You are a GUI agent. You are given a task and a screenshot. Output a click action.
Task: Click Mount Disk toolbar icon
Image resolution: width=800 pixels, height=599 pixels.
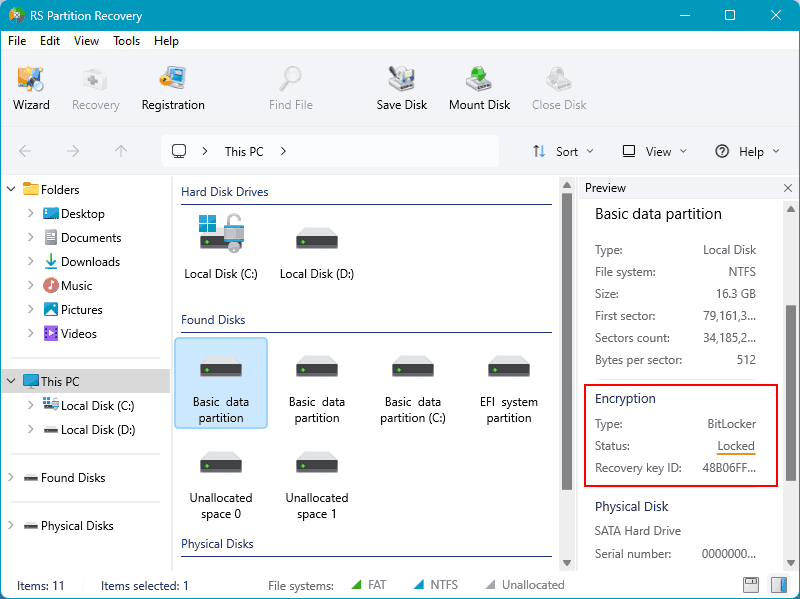click(x=479, y=88)
